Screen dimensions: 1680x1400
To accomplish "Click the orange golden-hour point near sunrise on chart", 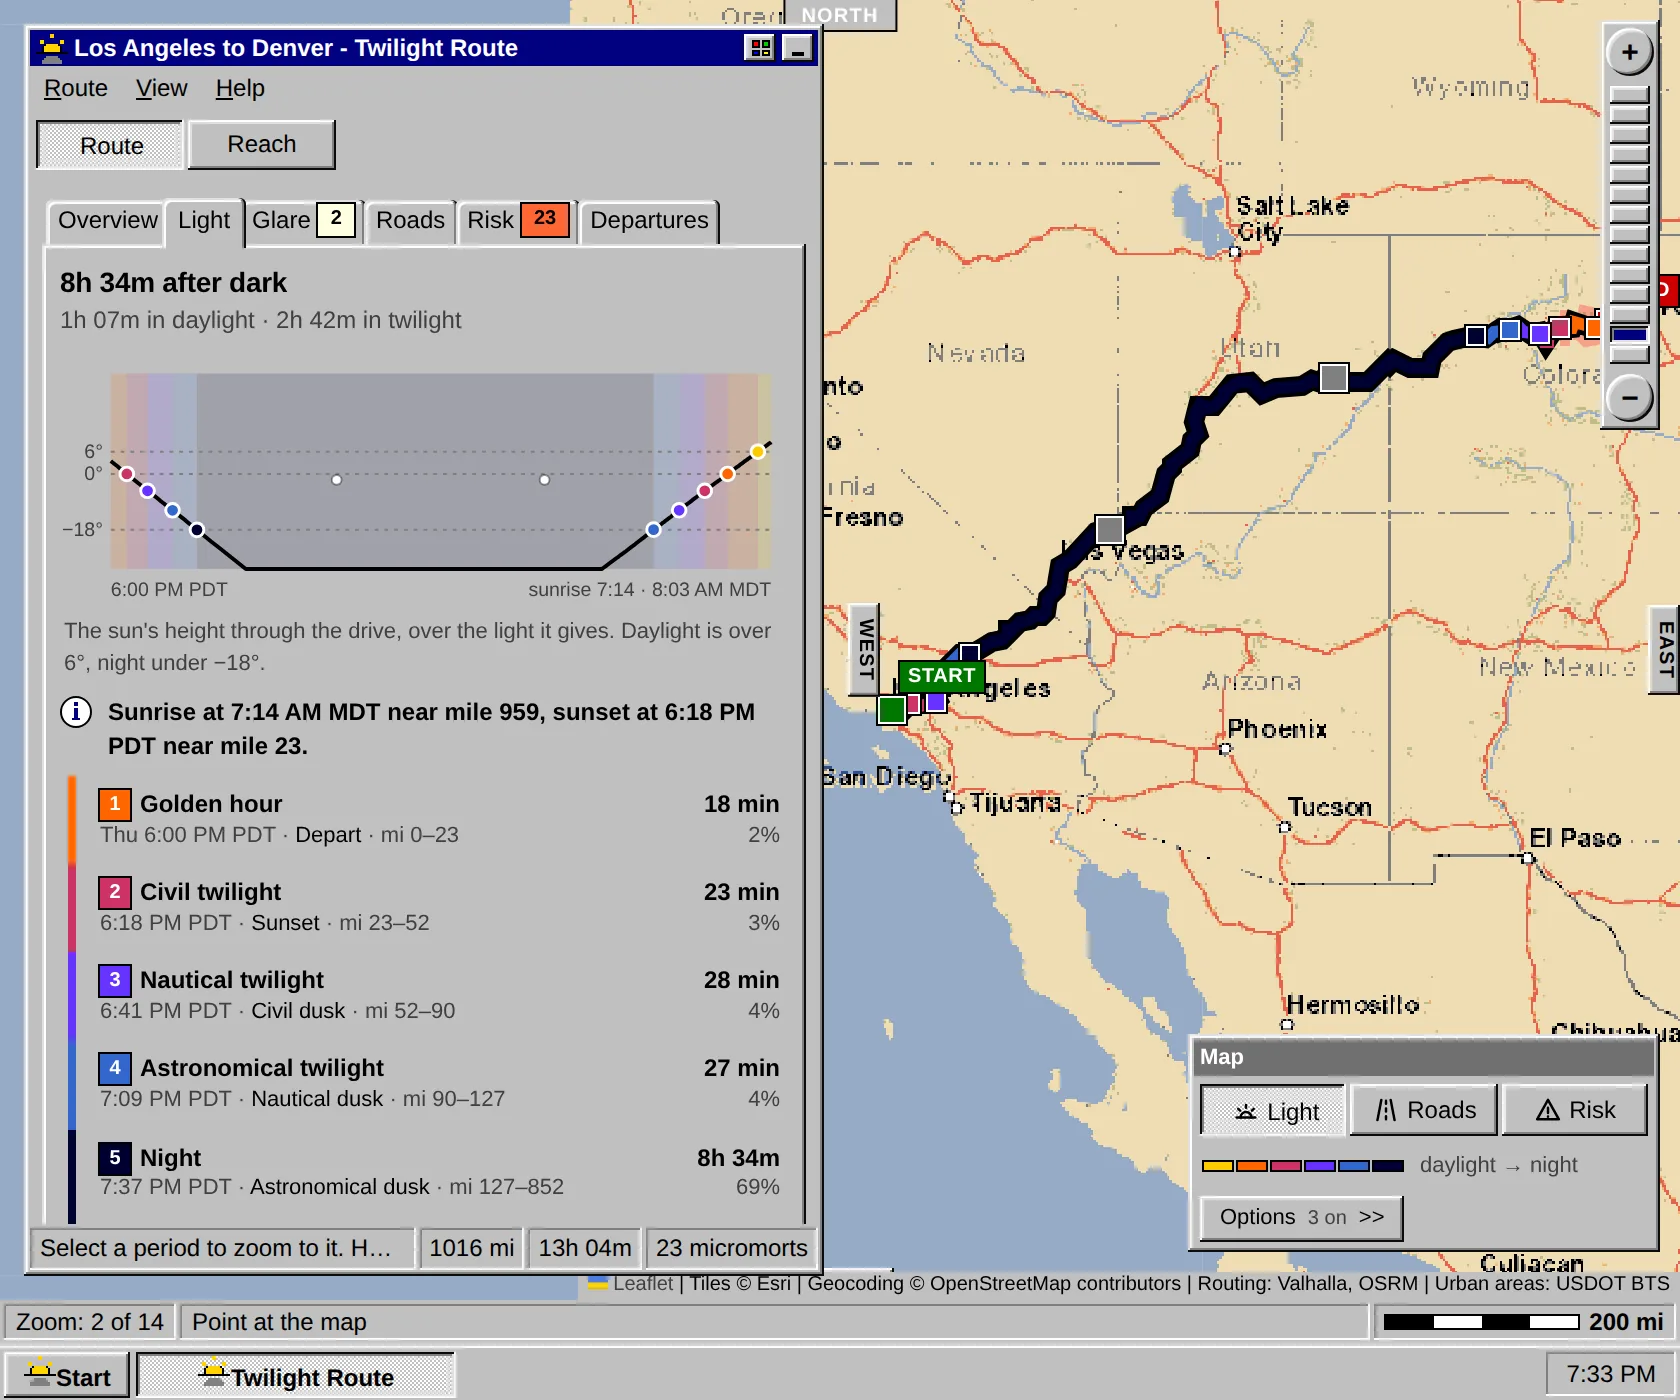I will tap(727, 474).
